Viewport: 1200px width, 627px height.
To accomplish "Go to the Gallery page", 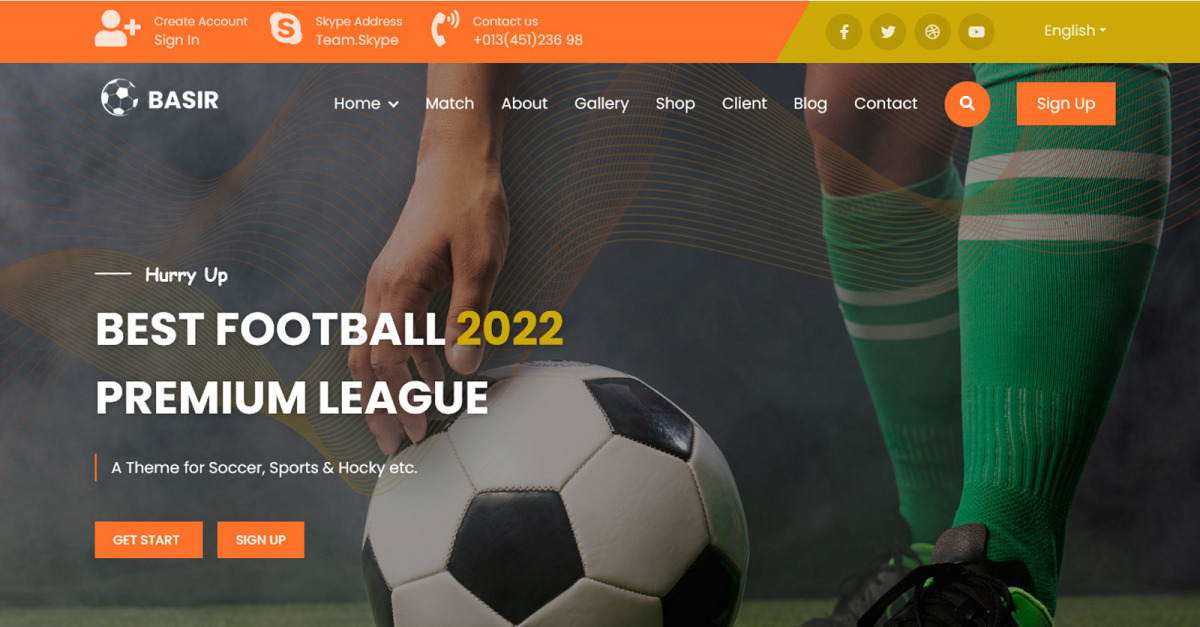I will 601,103.
